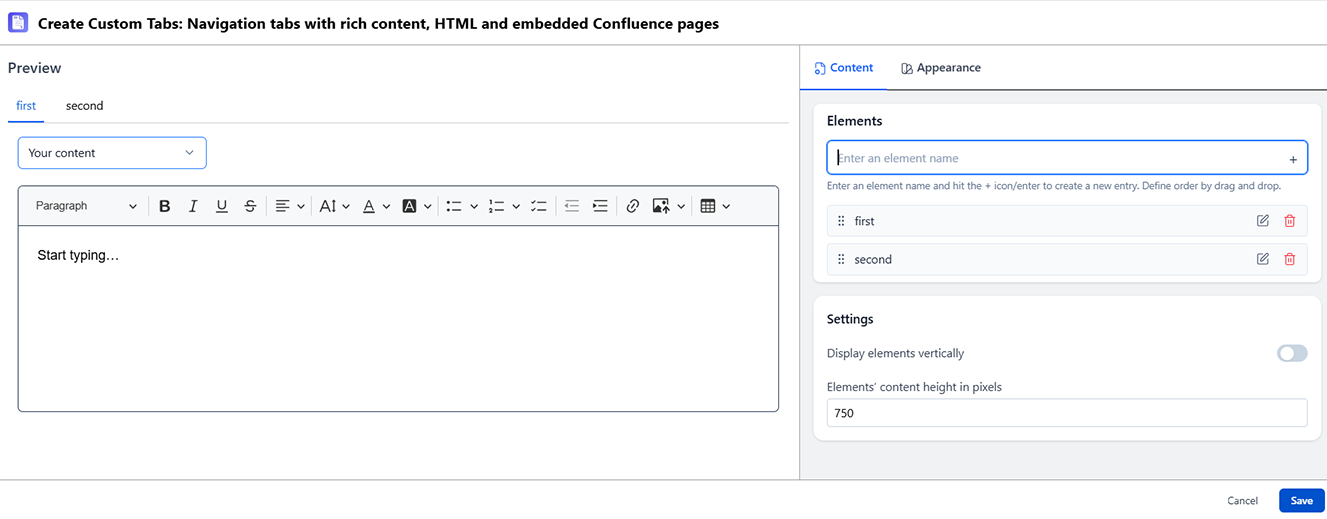Viewport: 1327px width, 519px height.
Task: Select the 'second' preview tab
Action: [x=85, y=105]
